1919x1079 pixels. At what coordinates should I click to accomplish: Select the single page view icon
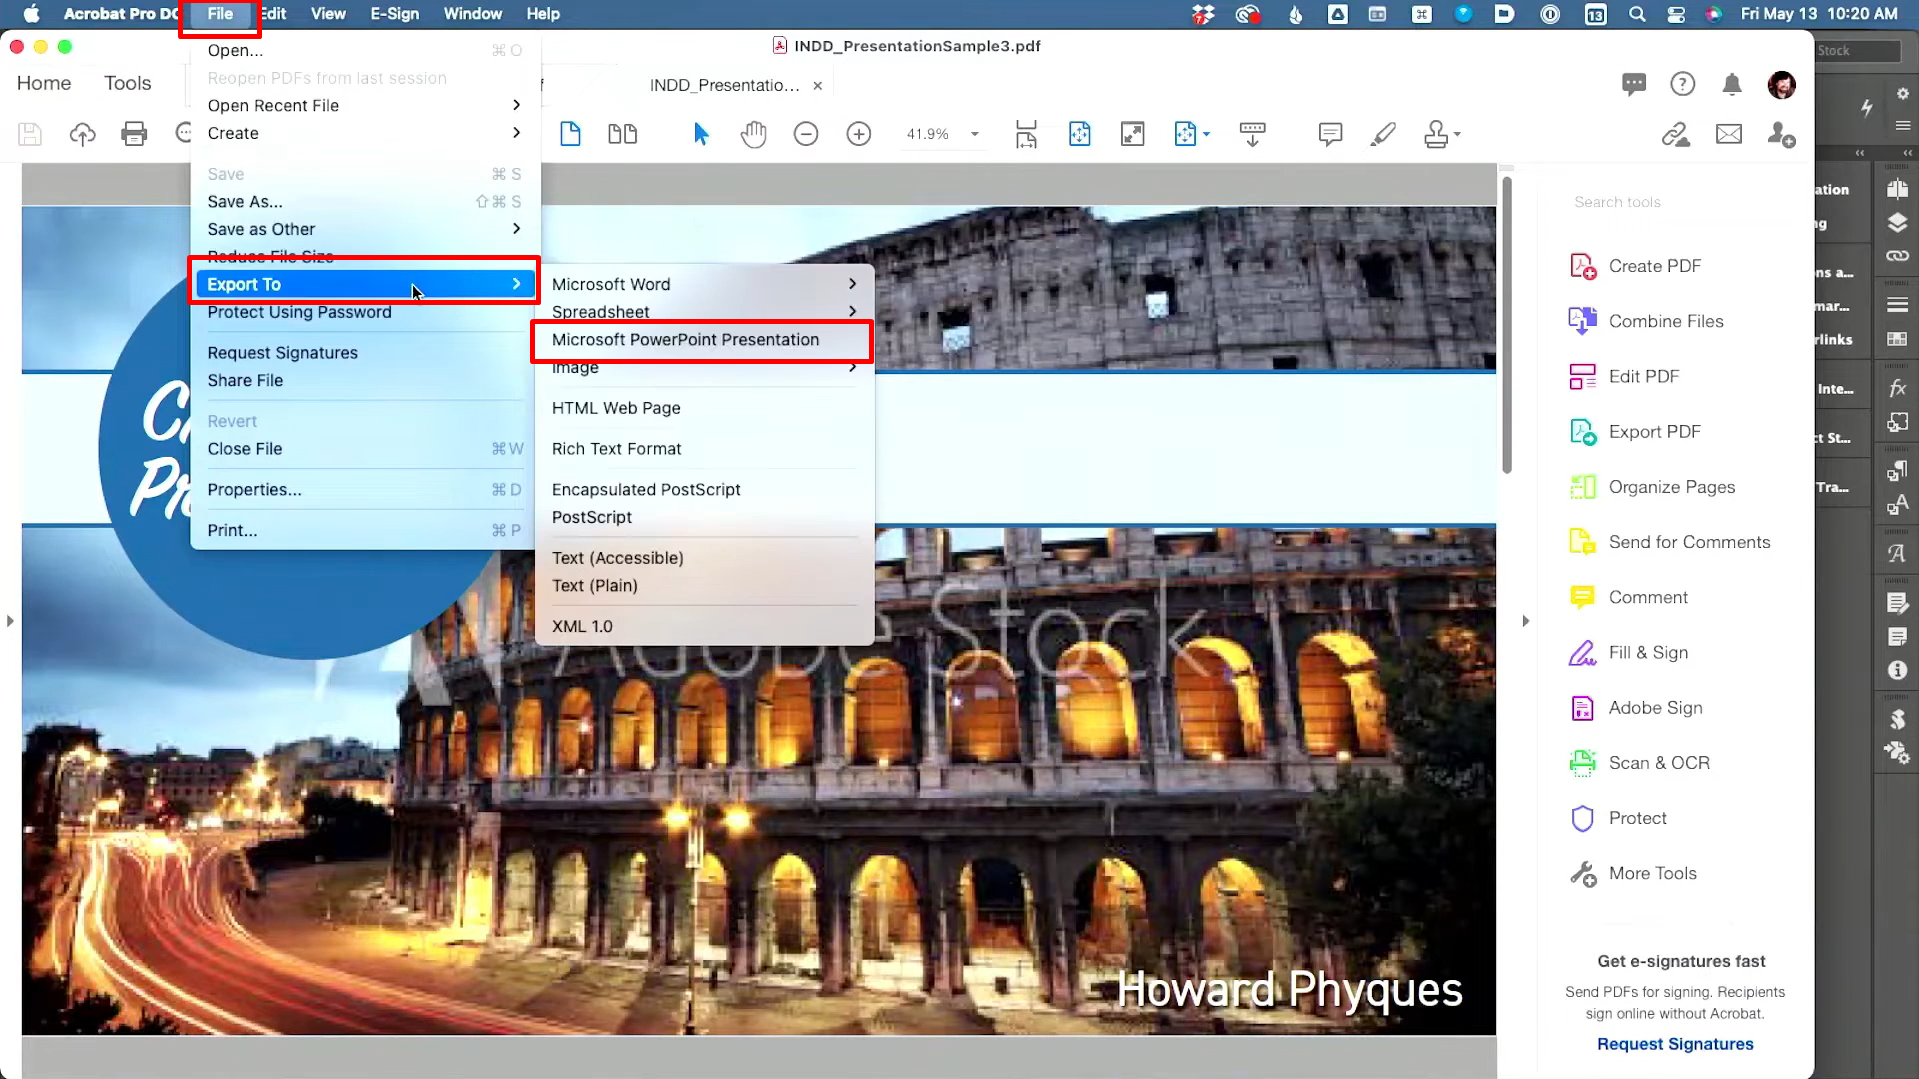(x=570, y=134)
